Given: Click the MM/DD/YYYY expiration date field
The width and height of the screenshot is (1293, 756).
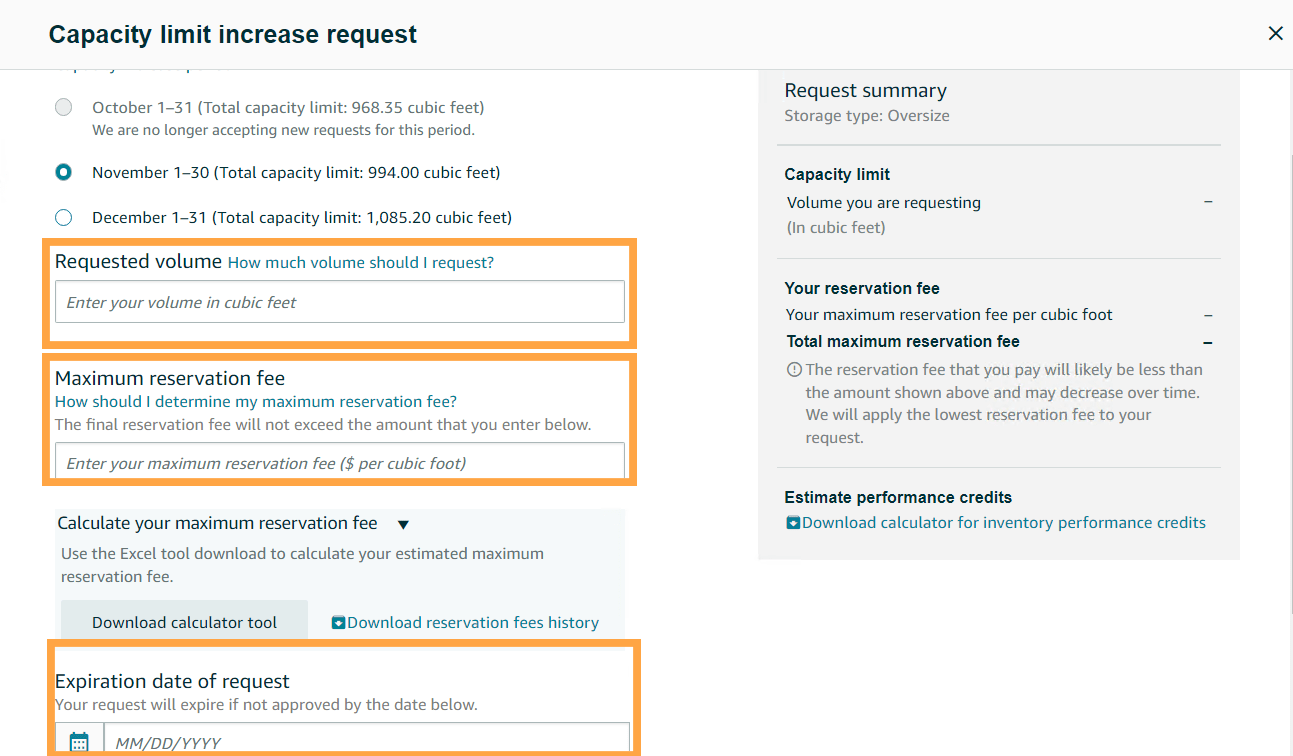Looking at the screenshot, I should (x=367, y=741).
